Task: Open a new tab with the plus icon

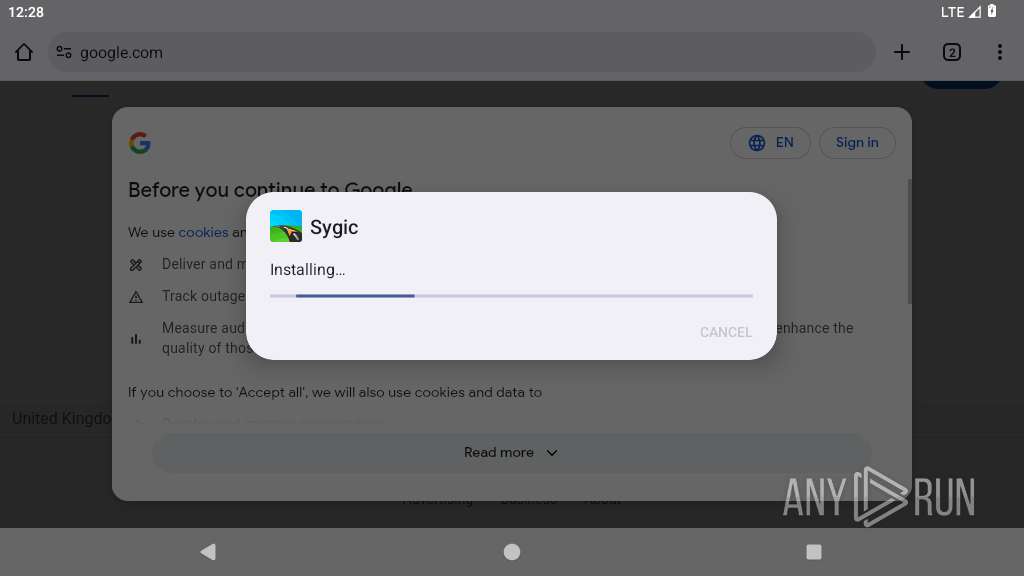Action: pyautogui.click(x=901, y=52)
